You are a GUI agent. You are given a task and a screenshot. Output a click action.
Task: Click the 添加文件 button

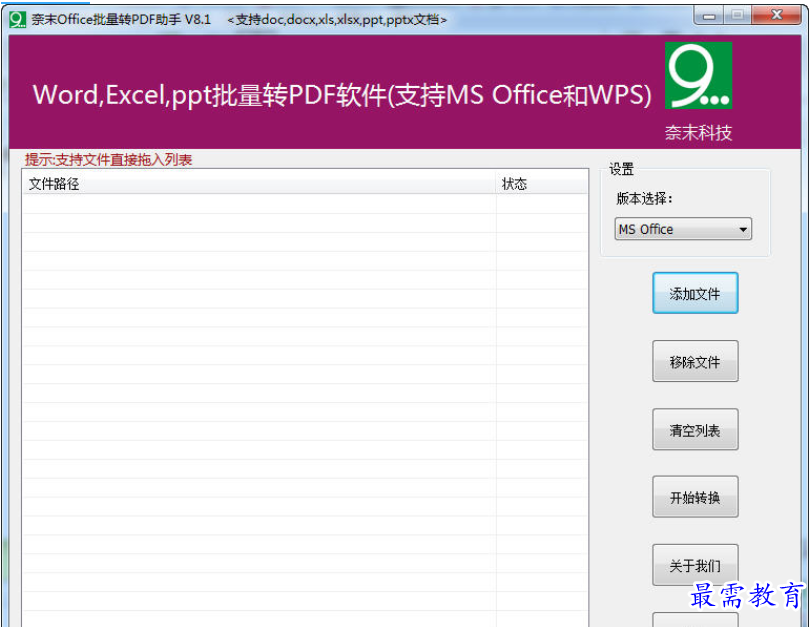695,293
